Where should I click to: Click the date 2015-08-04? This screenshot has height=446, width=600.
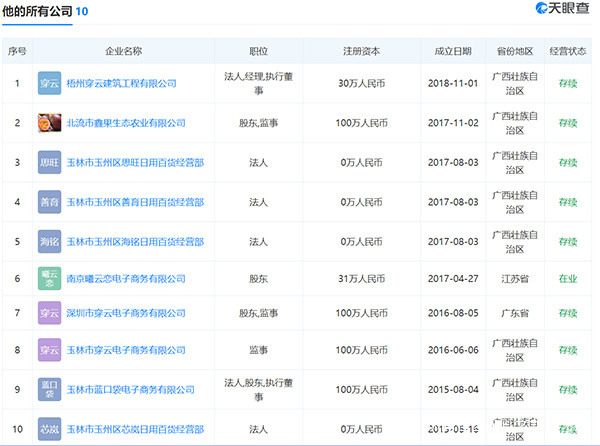click(x=453, y=389)
